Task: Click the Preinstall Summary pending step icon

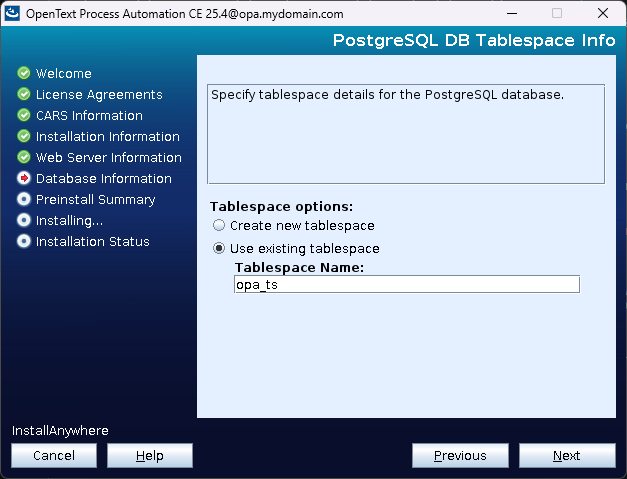Action: [24, 199]
